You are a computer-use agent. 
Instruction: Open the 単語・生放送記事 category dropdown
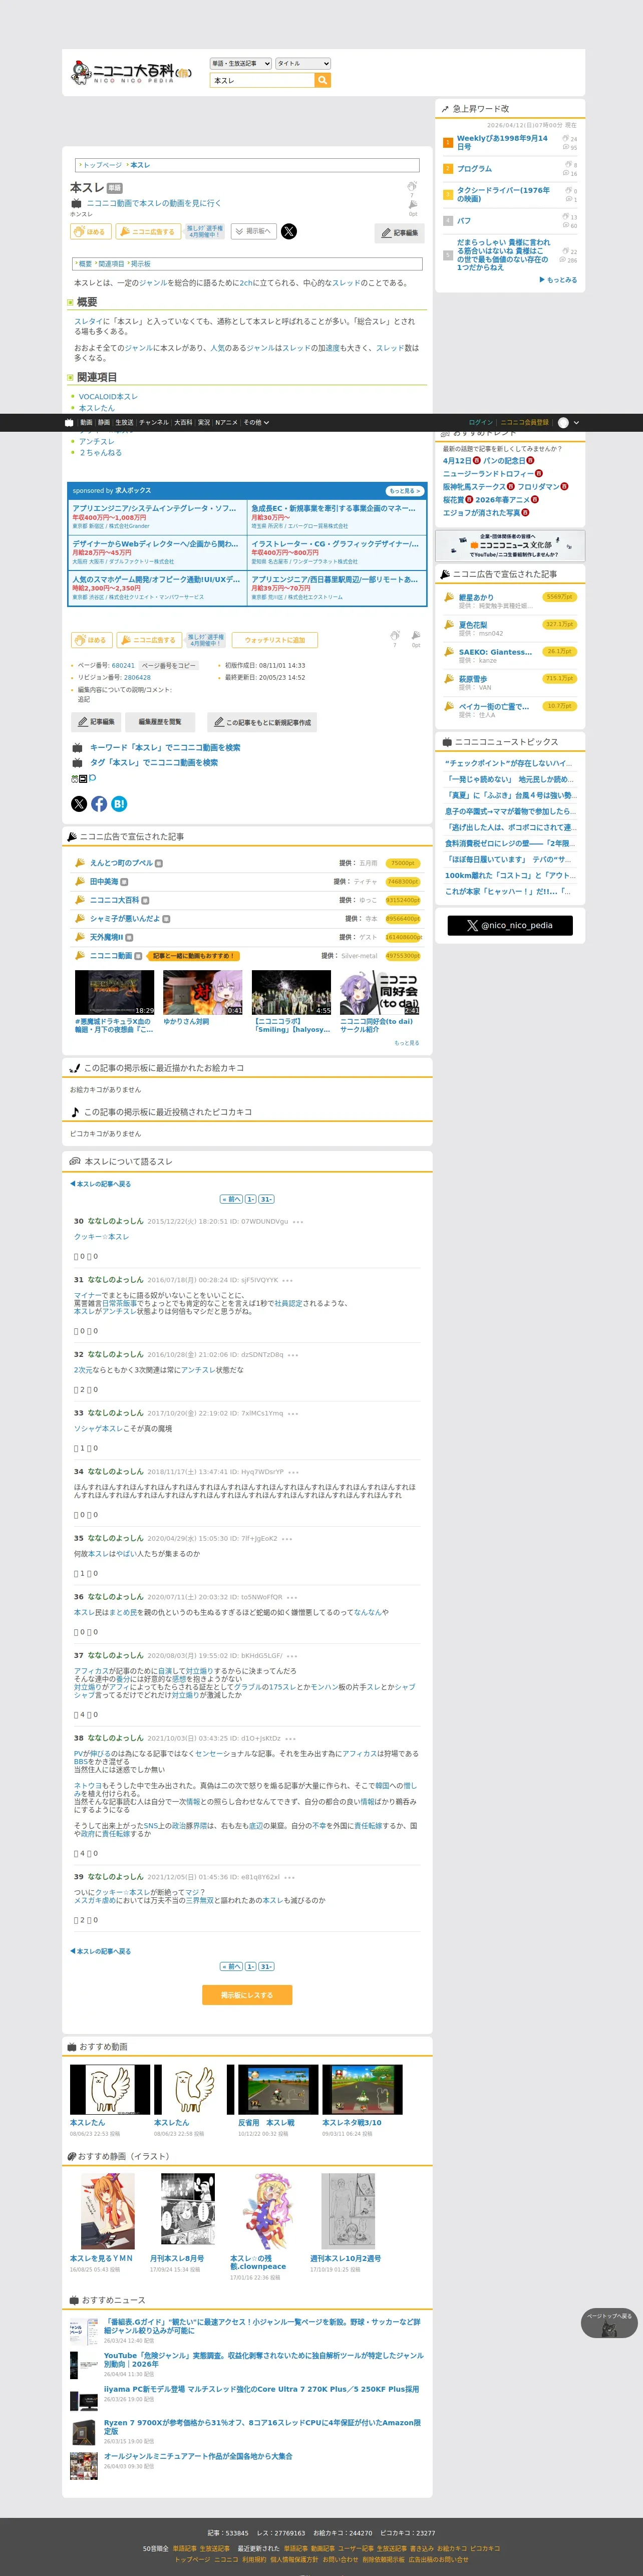point(241,64)
